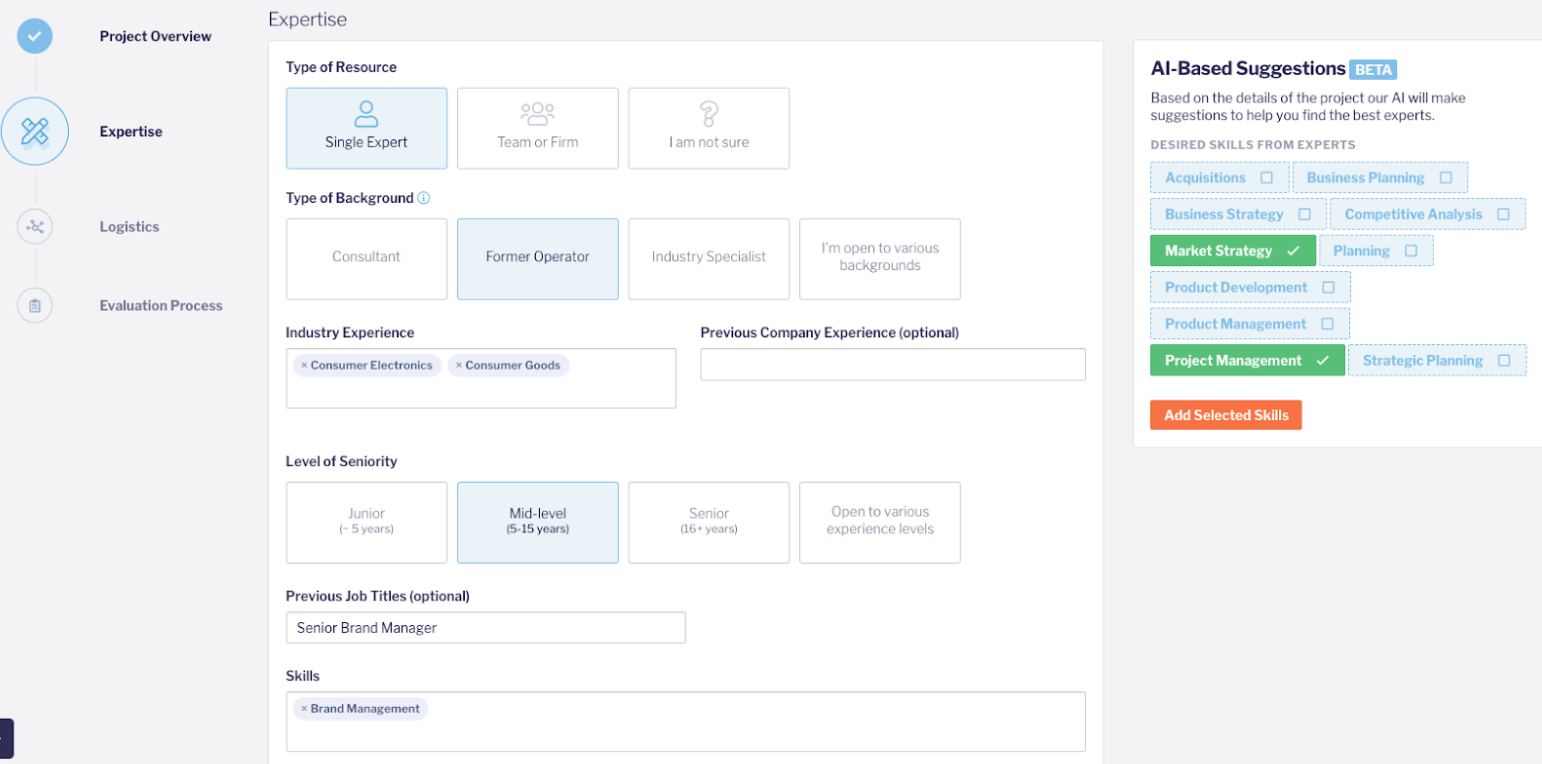The height and width of the screenshot is (764, 1542).
Task: Click the Previous Job Titles field
Action: 486,627
